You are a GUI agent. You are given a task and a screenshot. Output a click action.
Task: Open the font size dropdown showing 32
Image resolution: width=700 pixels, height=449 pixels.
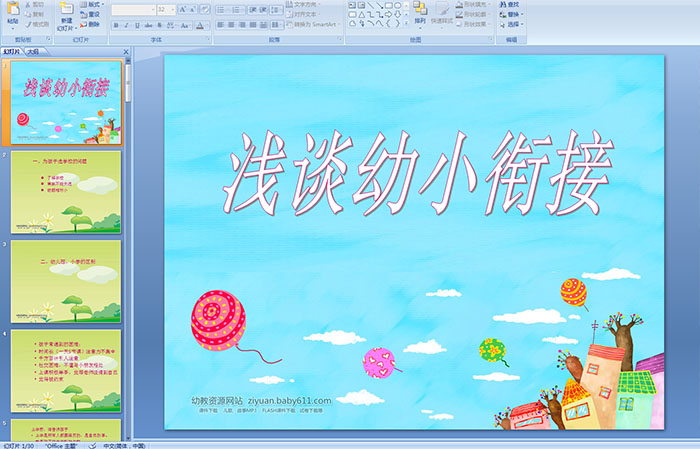[166, 9]
